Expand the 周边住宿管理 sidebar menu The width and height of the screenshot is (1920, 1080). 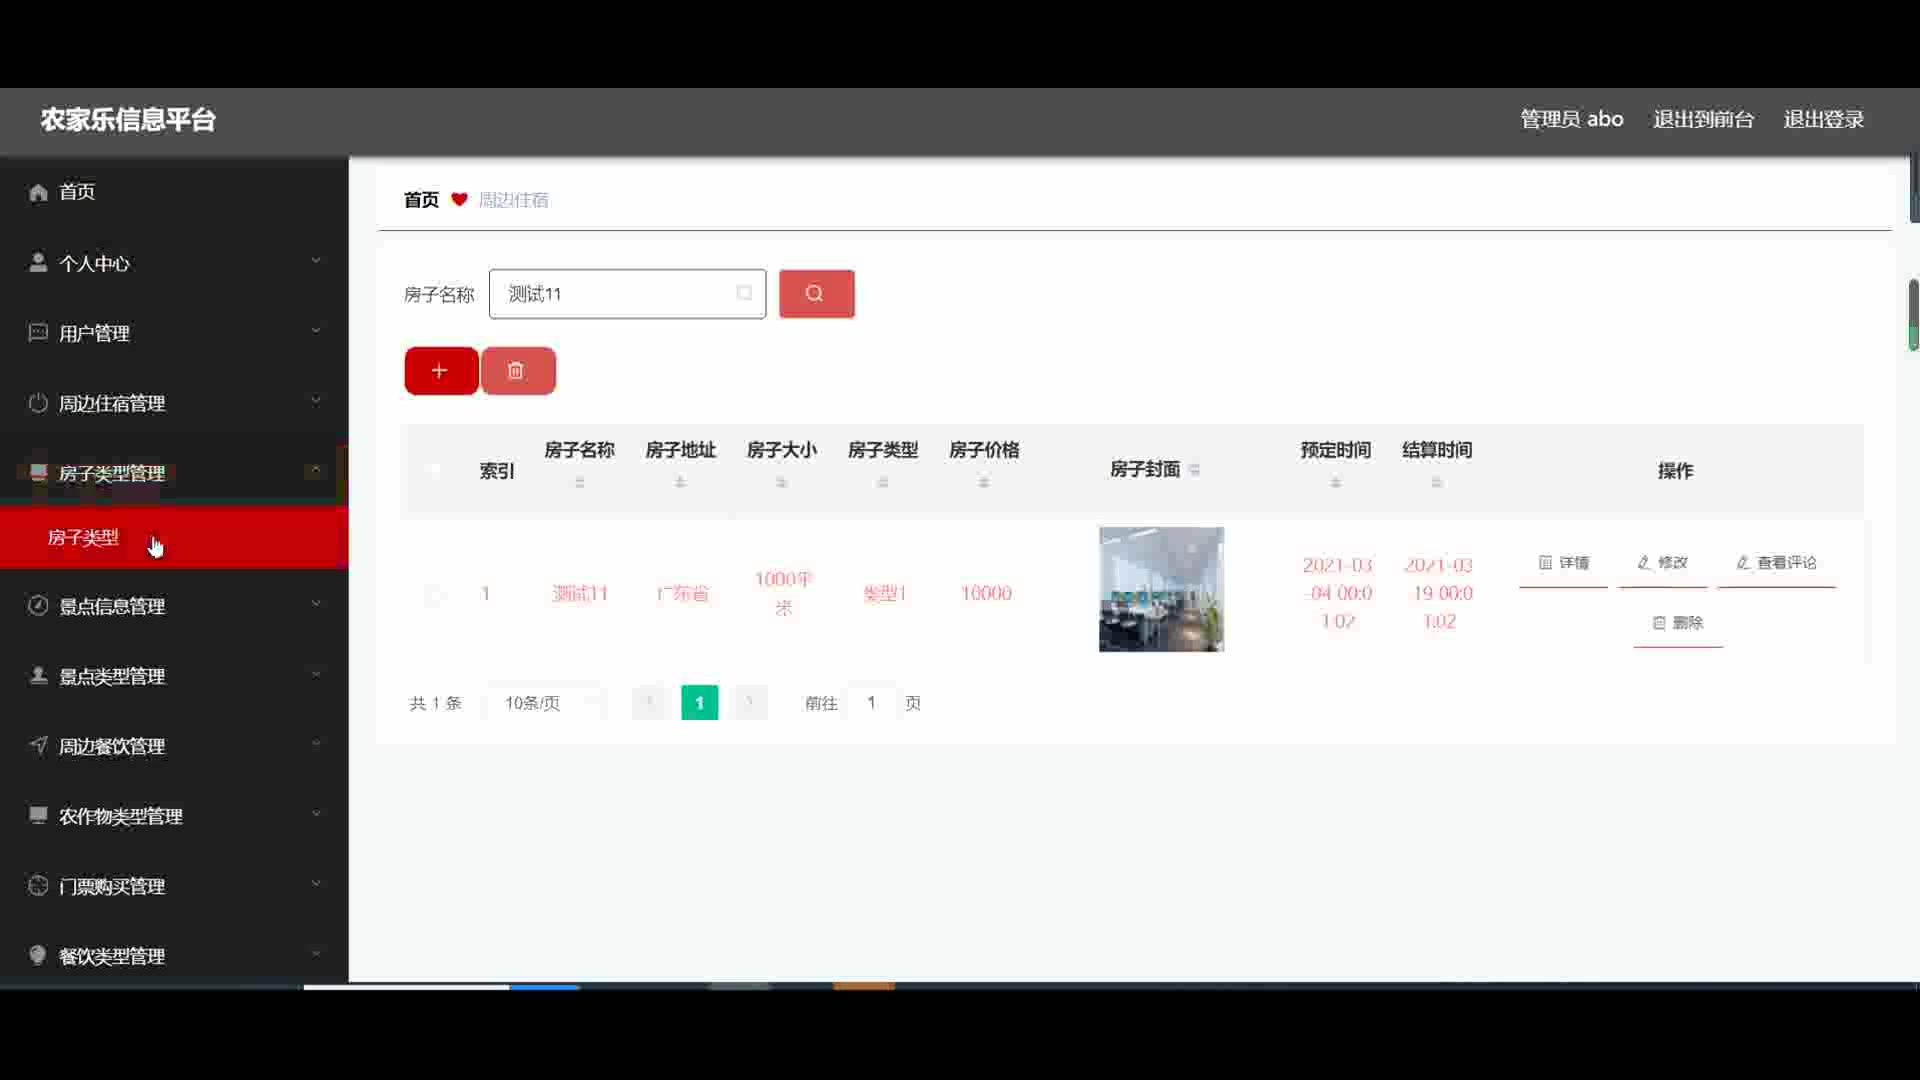click(174, 403)
